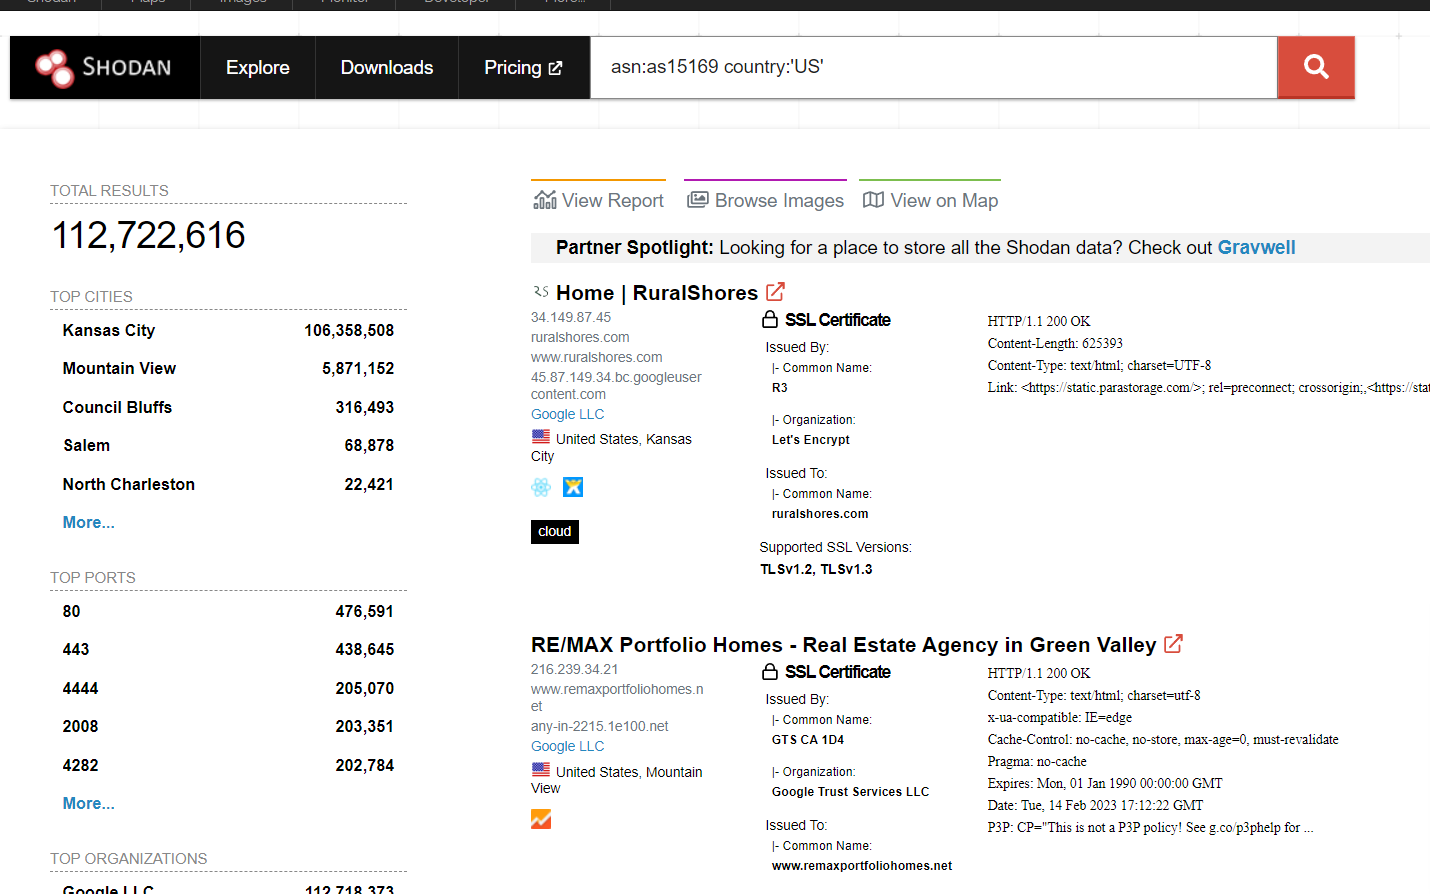Click the Browse Images picture icon
This screenshot has width=1430, height=894.
pyautogui.click(x=697, y=200)
